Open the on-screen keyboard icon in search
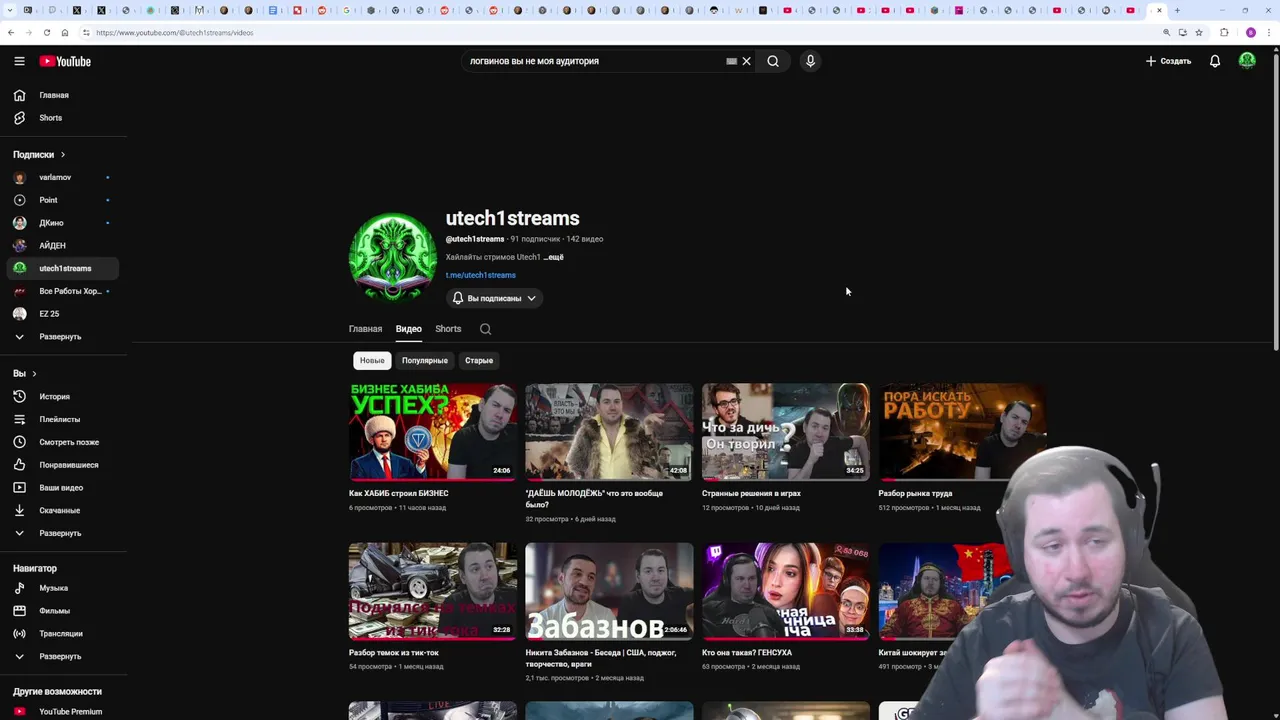Screen dimensions: 1280x720 (731, 61)
